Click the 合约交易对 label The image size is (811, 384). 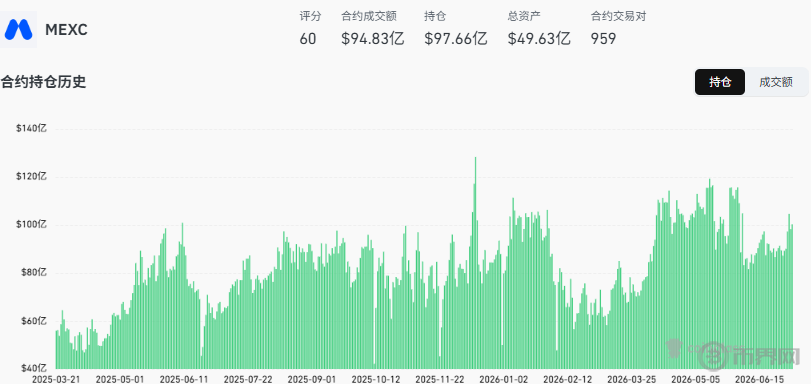pyautogui.click(x=619, y=17)
